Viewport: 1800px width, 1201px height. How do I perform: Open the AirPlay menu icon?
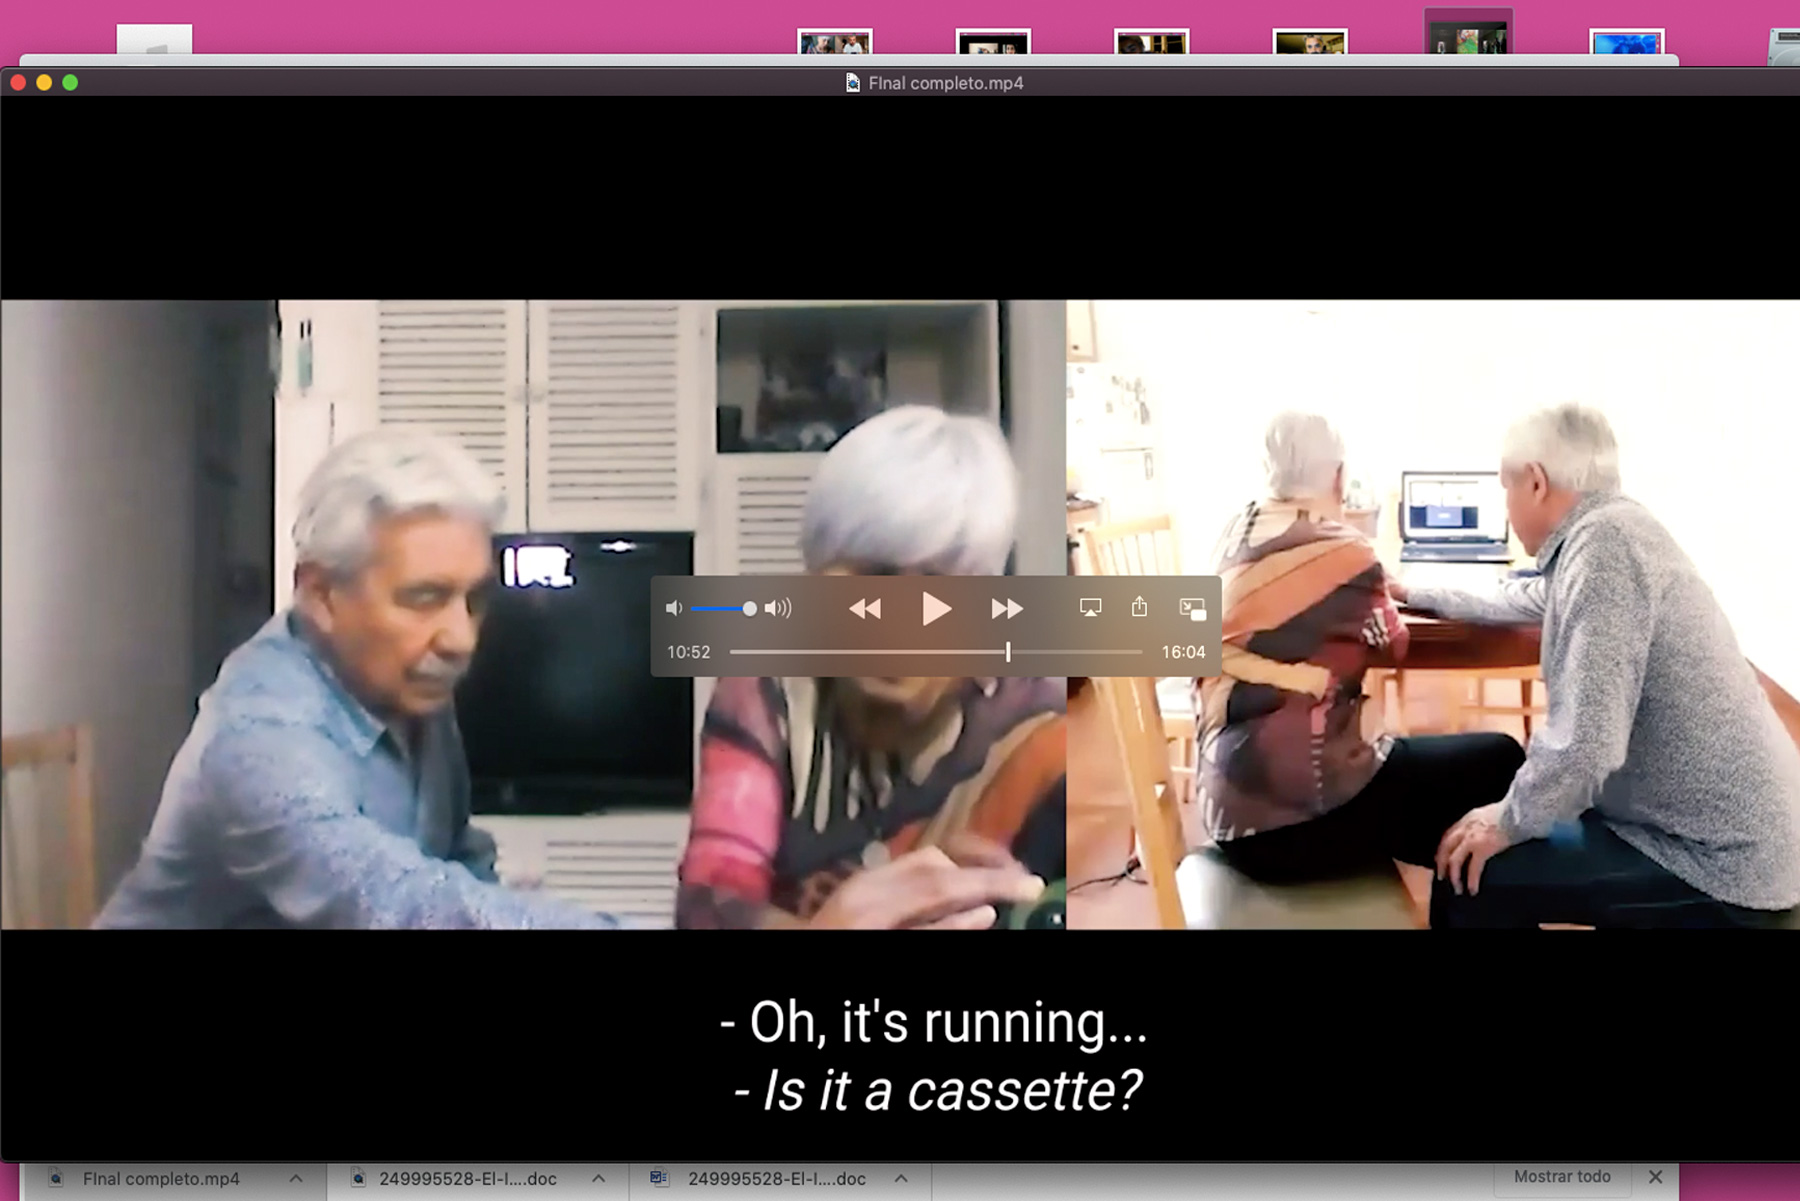pos(1090,607)
